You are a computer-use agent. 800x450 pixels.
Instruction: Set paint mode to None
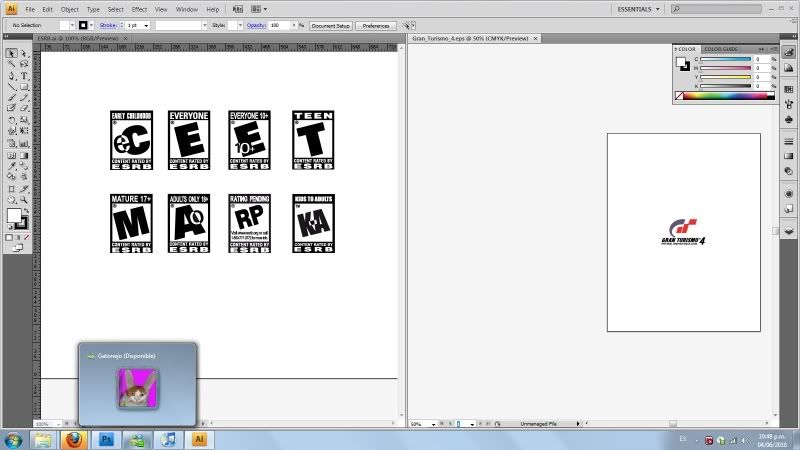(x=27, y=237)
